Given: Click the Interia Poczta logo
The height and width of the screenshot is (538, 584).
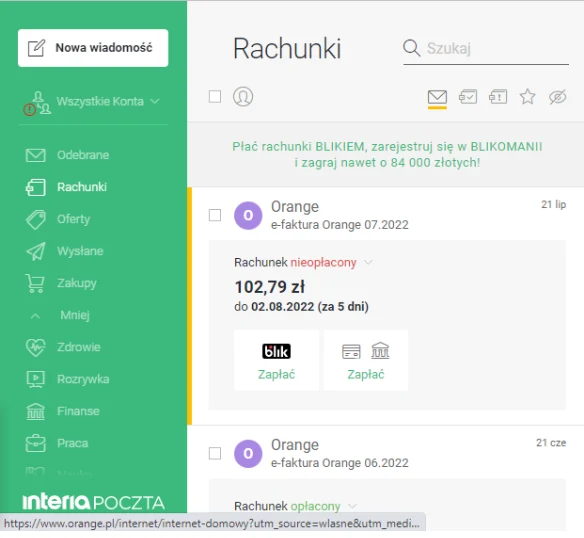Looking at the screenshot, I should pyautogui.click(x=93, y=502).
